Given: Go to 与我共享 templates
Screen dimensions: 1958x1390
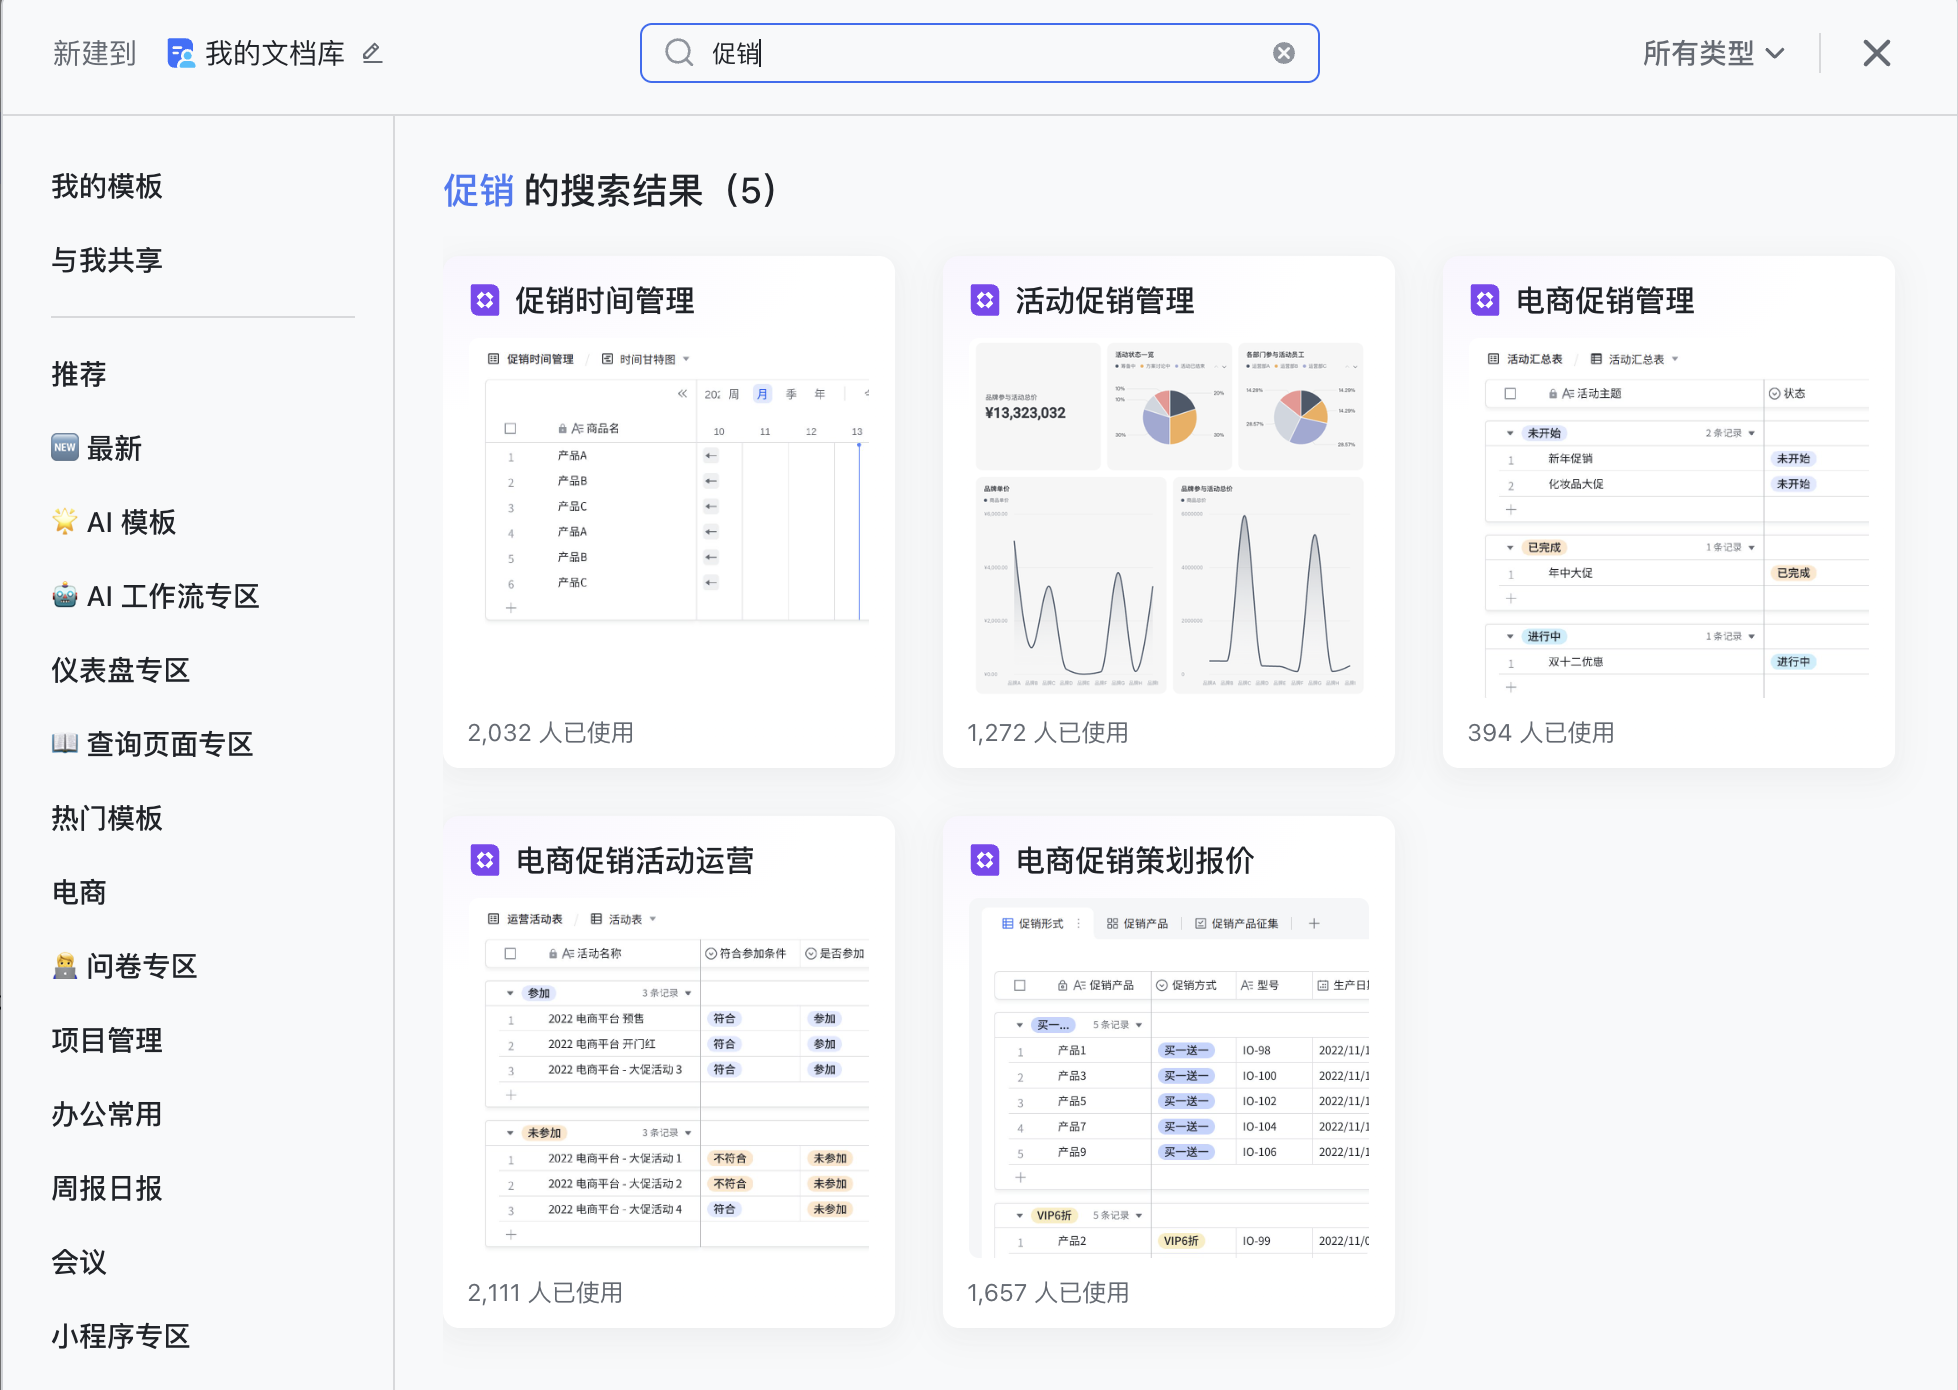Looking at the screenshot, I should click(107, 260).
